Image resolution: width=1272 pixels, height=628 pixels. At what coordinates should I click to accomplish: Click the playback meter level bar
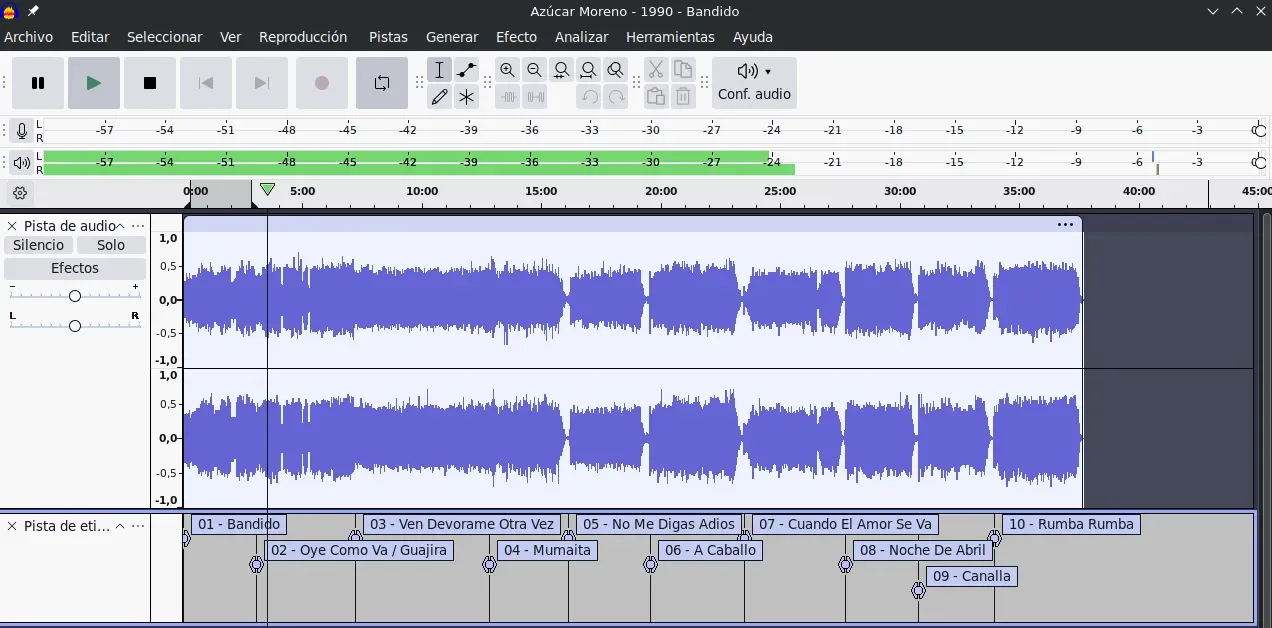(x=420, y=163)
